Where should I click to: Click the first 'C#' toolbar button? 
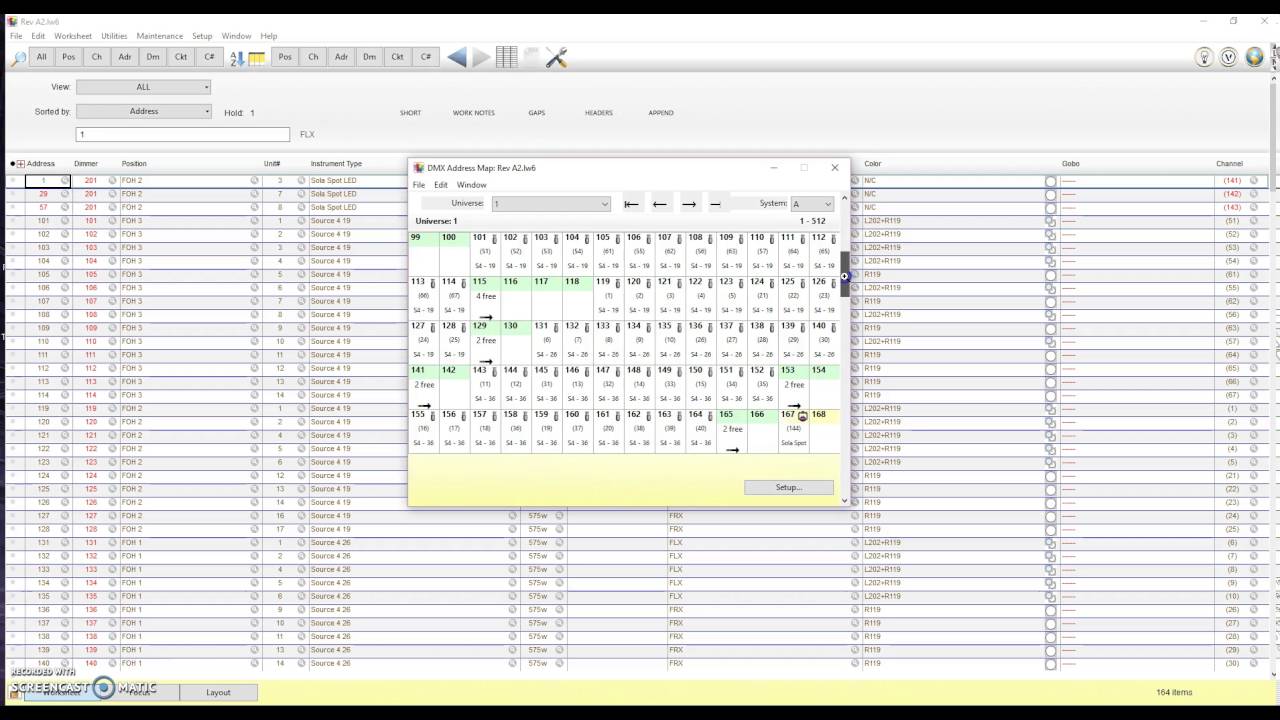tap(209, 57)
